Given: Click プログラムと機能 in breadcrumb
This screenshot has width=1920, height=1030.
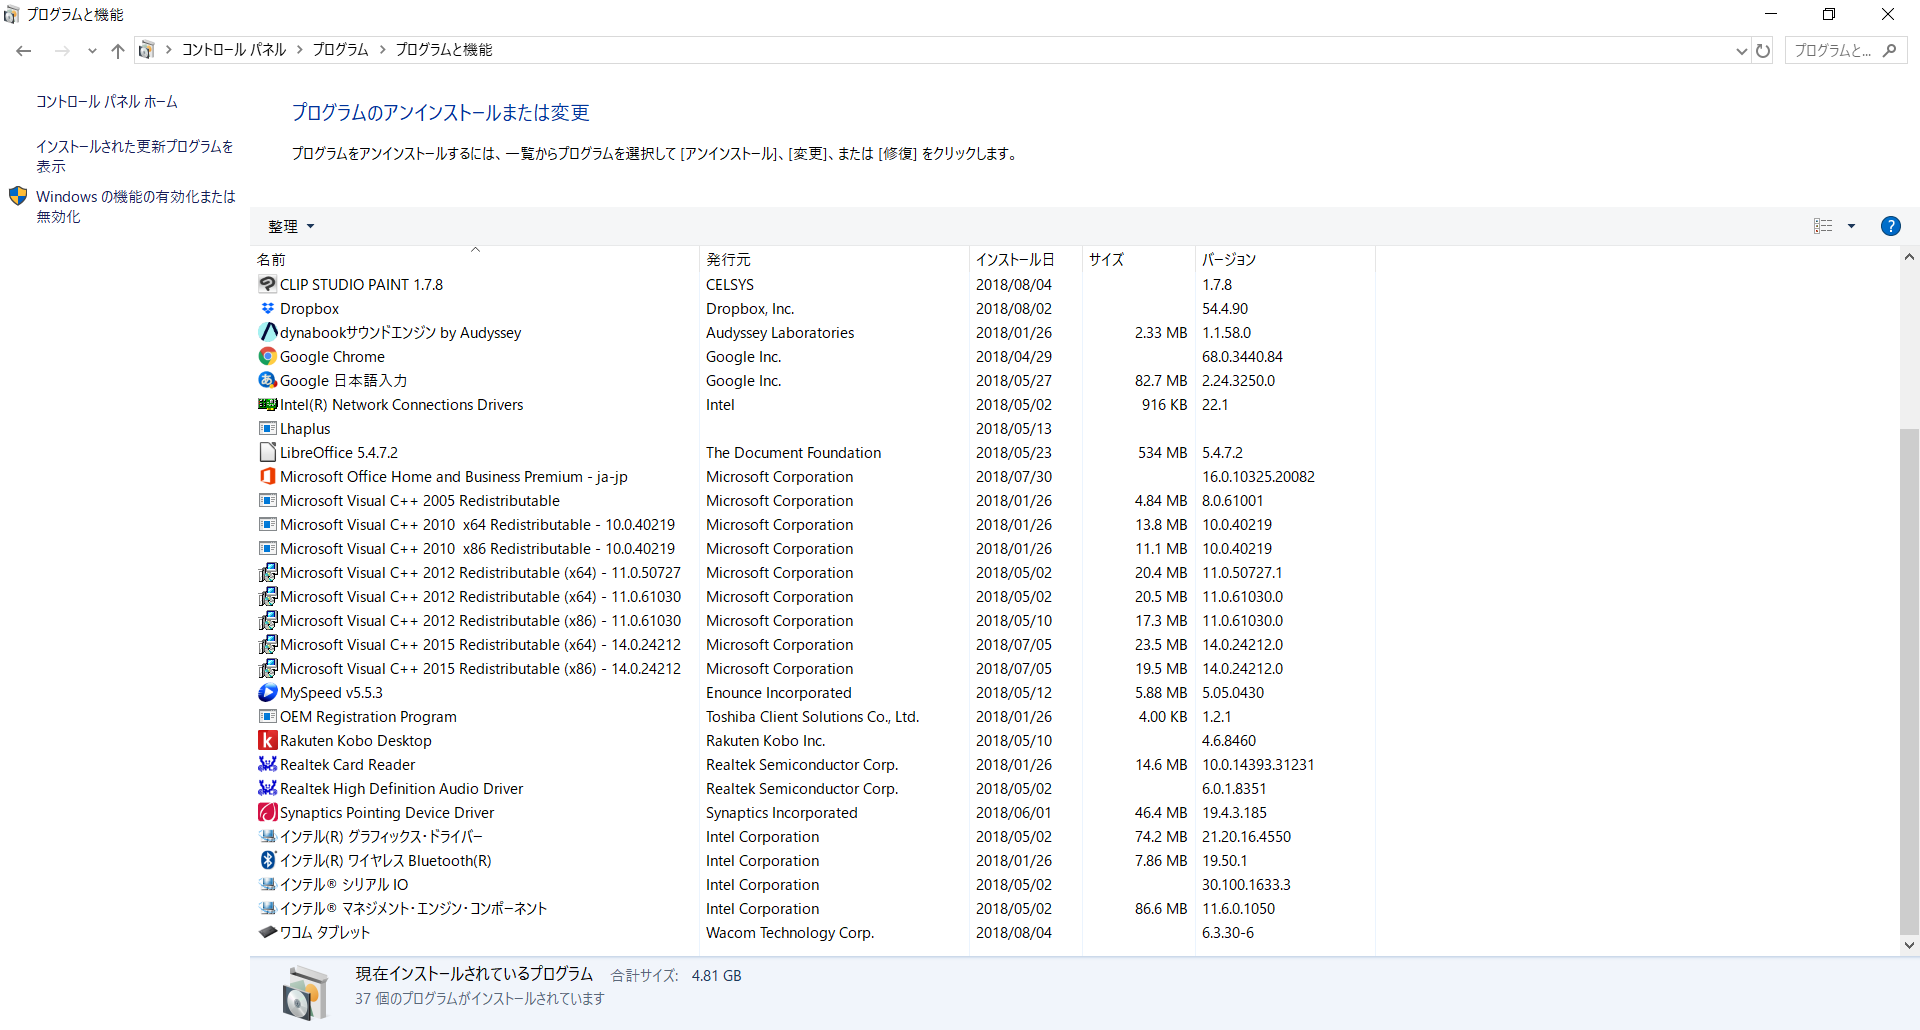Looking at the screenshot, I should (444, 50).
